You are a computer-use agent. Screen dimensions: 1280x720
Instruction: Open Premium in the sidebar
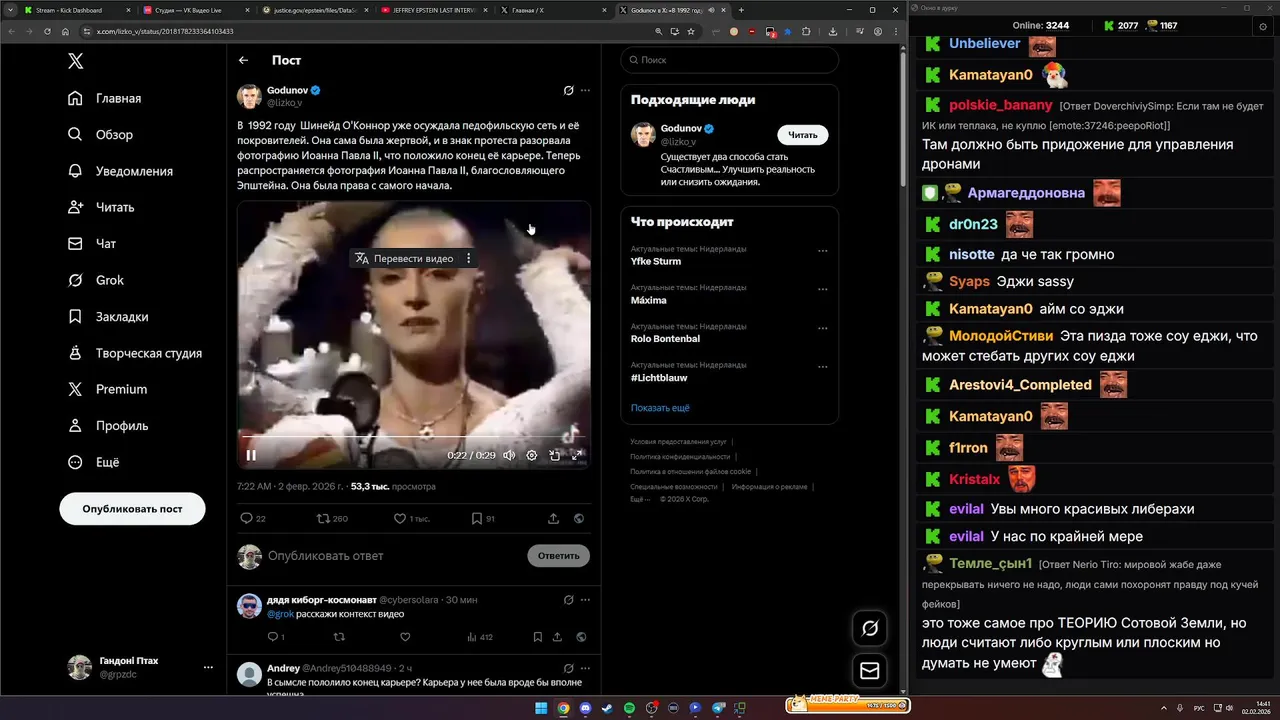click(x=108, y=389)
